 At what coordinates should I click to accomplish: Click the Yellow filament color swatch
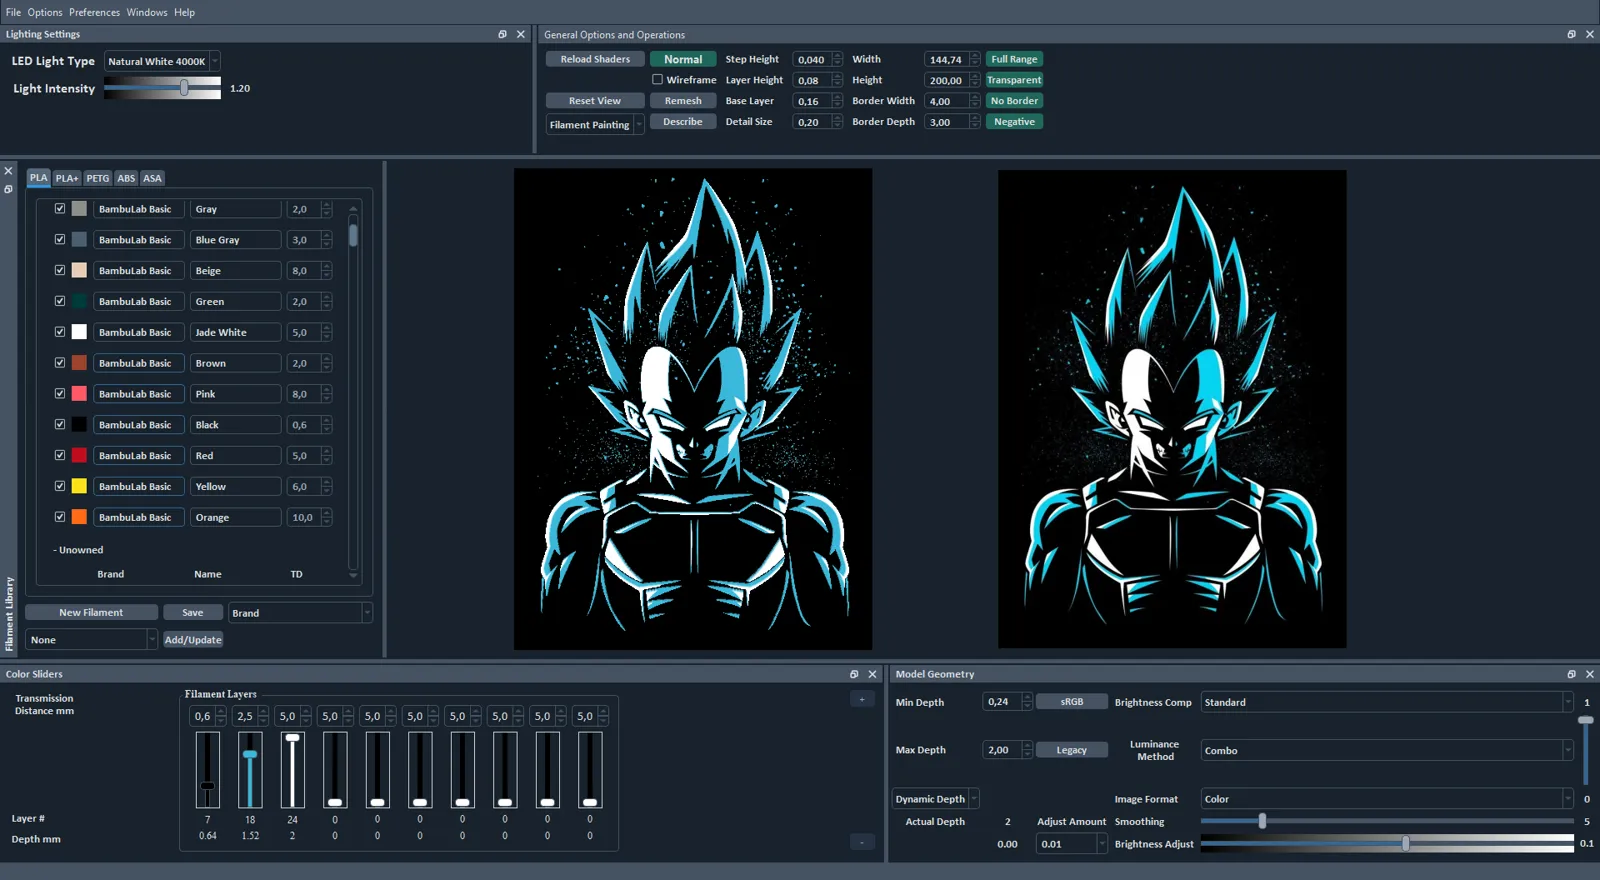click(x=79, y=486)
